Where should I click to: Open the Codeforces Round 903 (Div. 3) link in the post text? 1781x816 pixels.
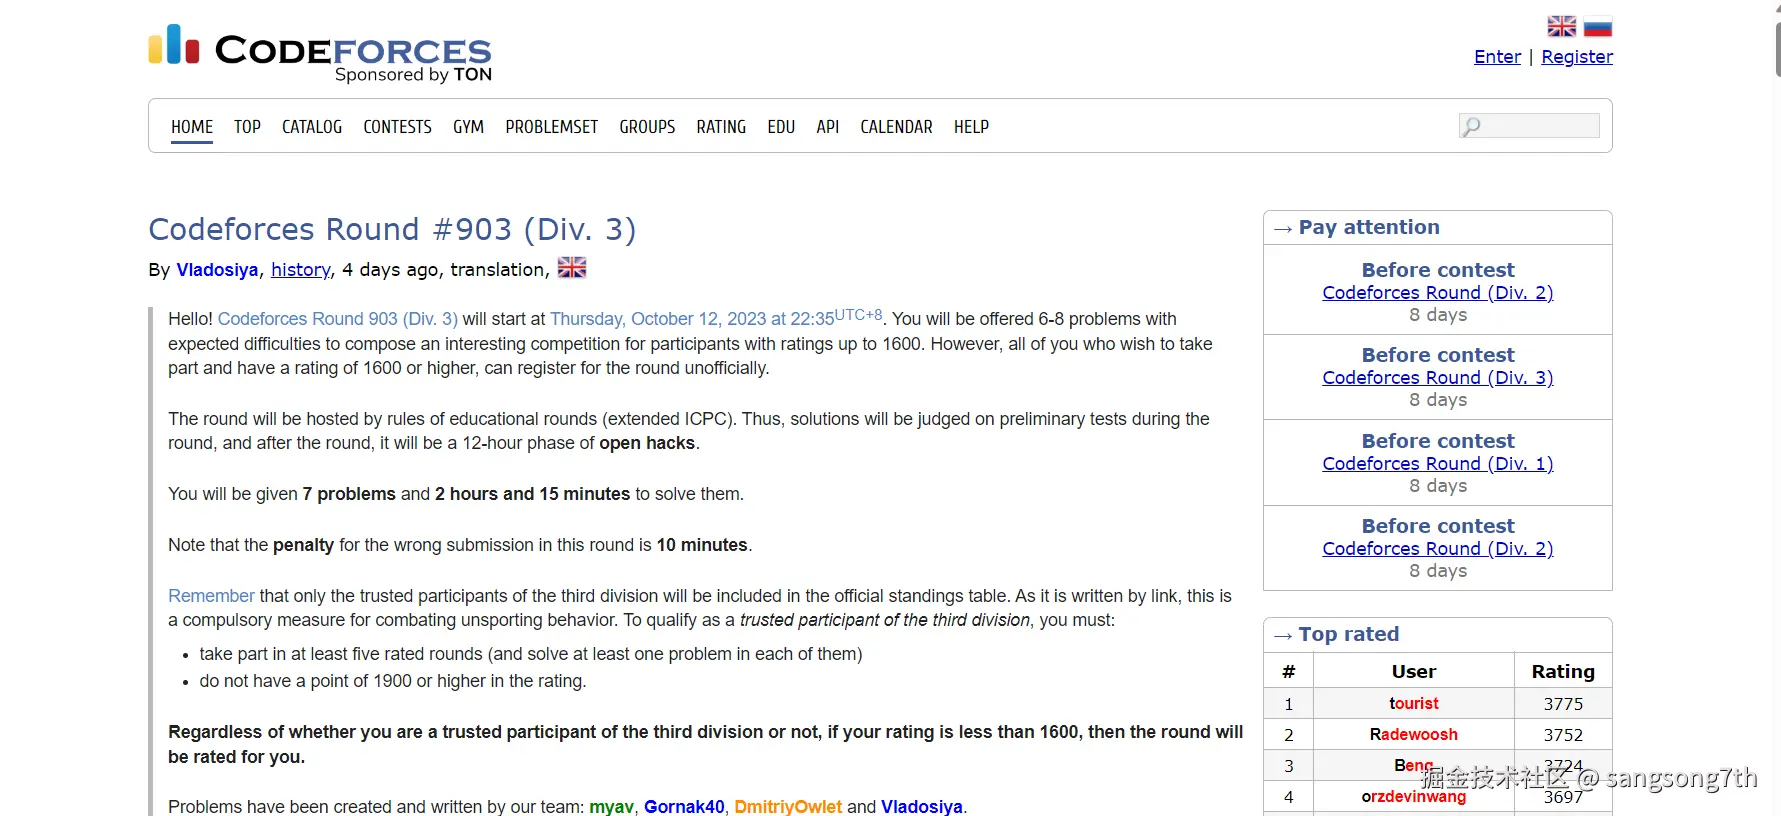click(338, 319)
